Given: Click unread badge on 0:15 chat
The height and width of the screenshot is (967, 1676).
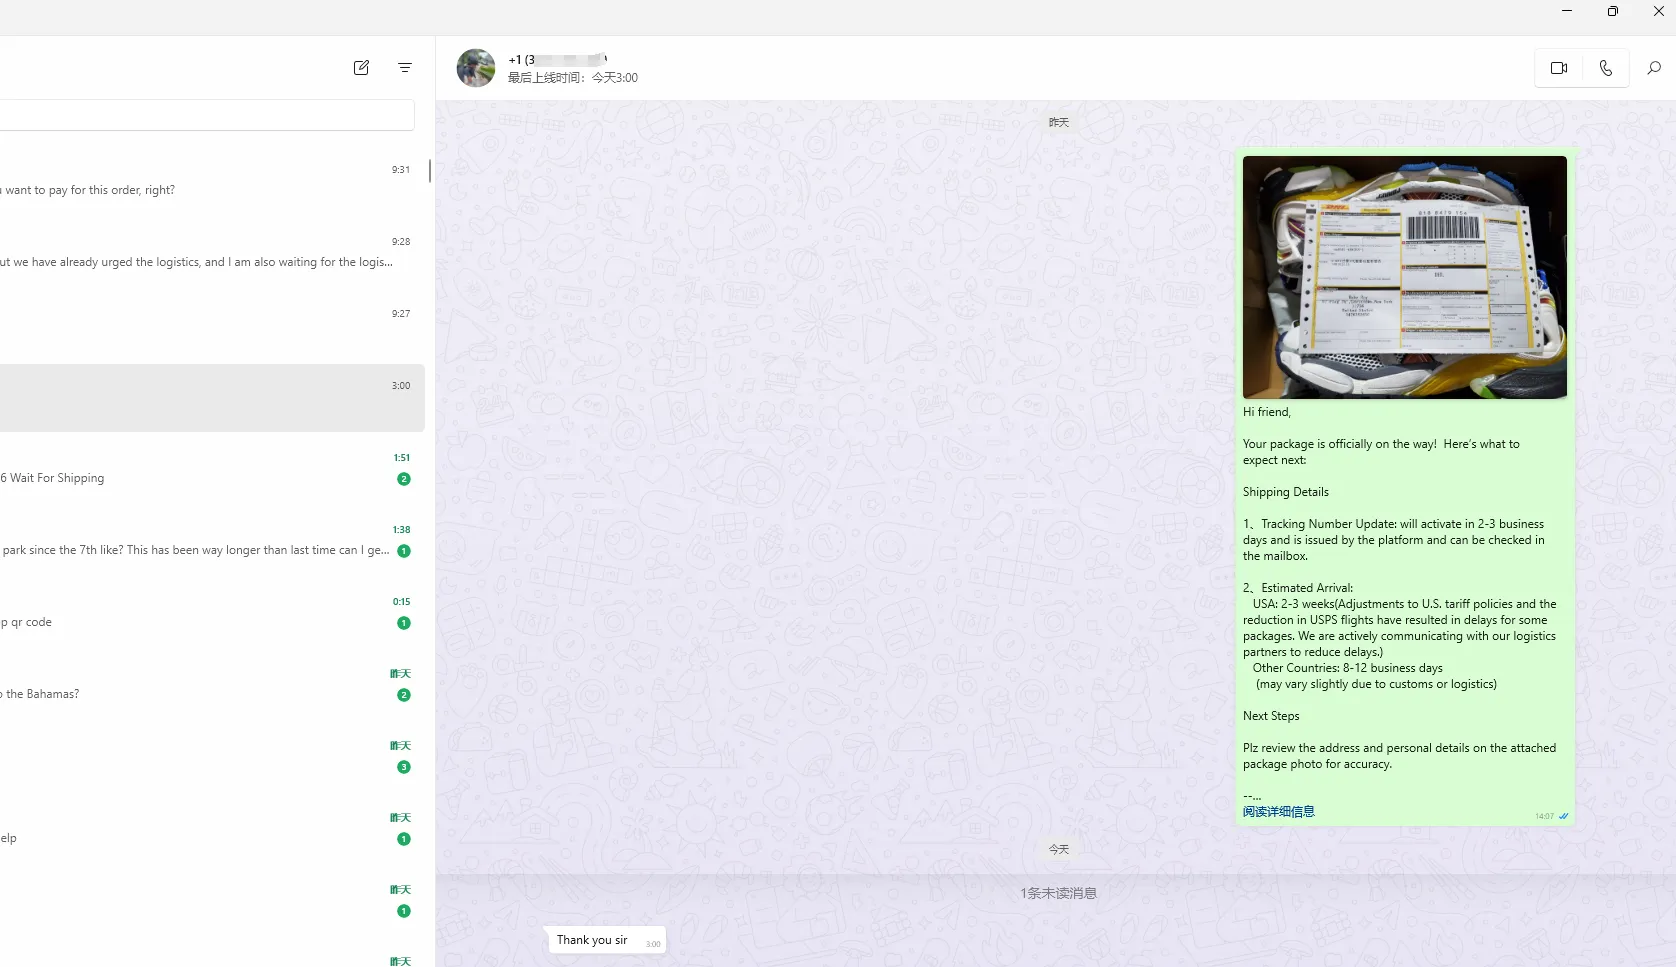Looking at the screenshot, I should [404, 623].
